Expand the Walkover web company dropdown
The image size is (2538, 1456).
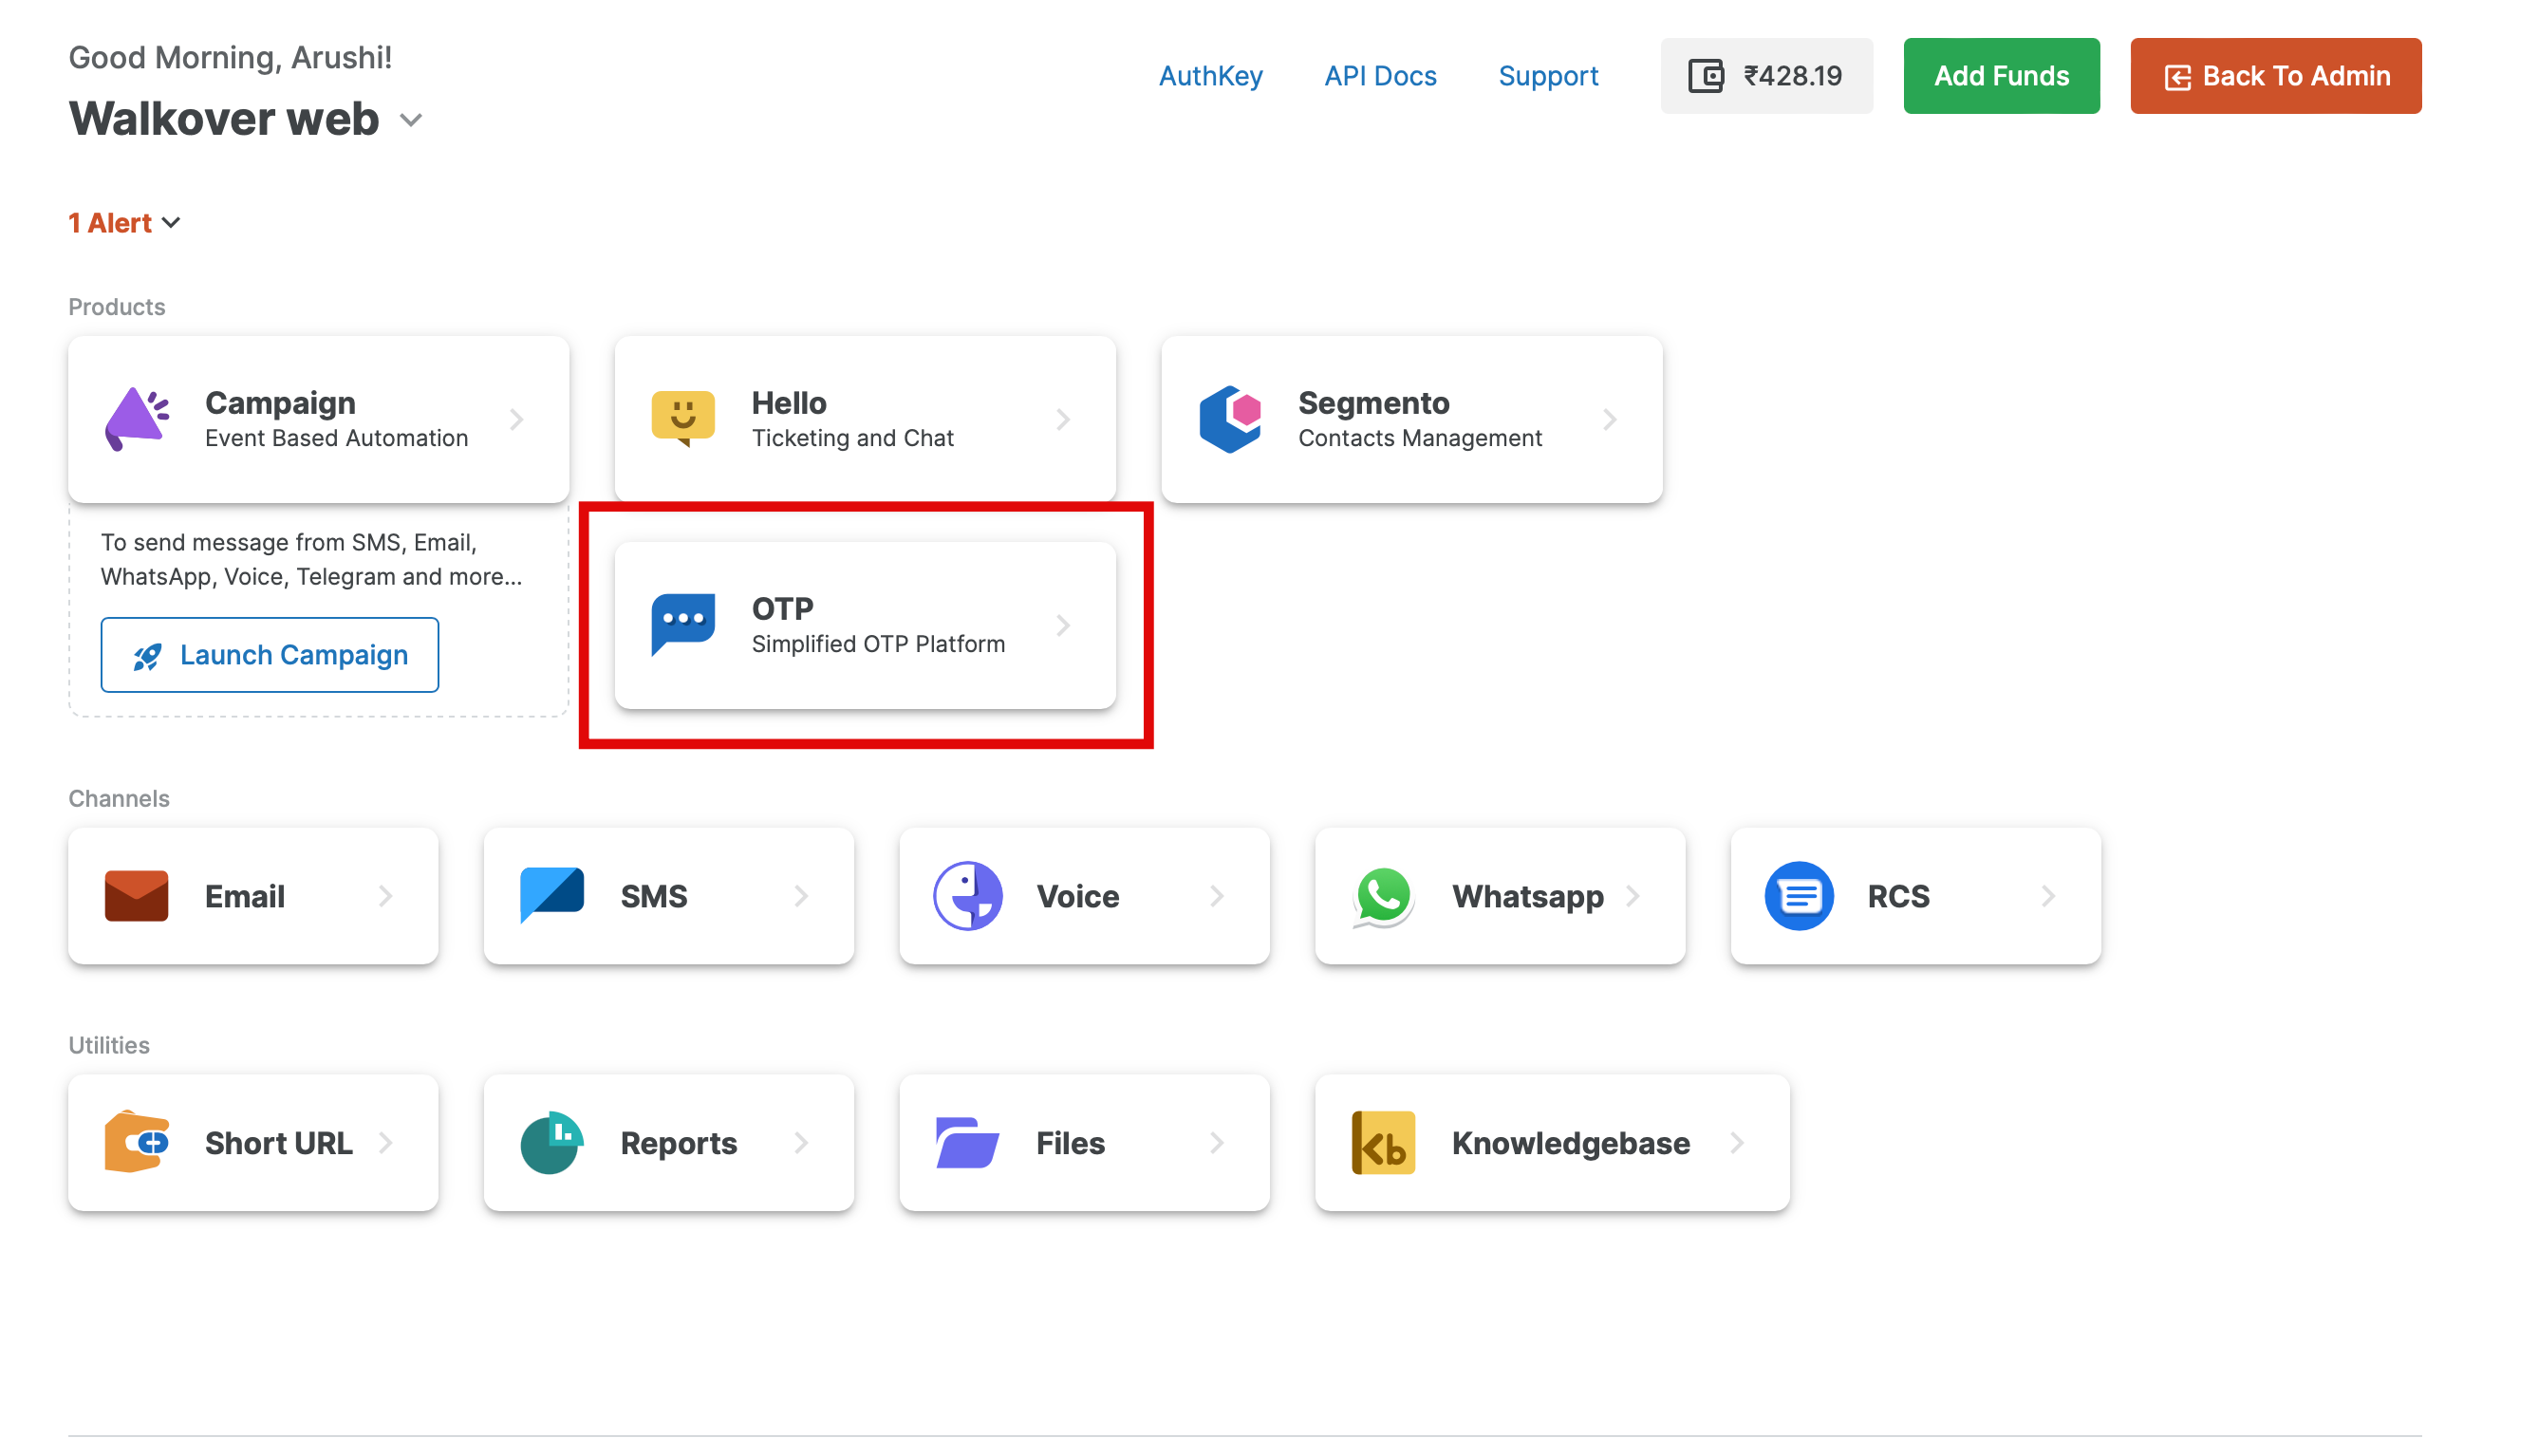411,120
